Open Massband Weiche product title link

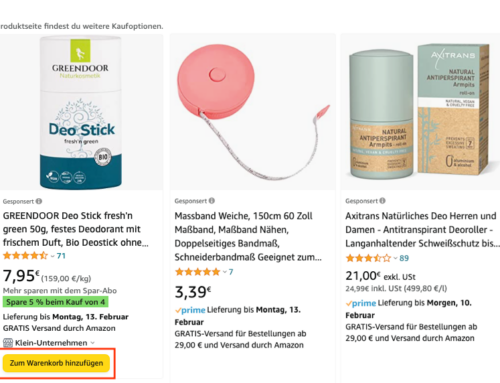tap(248, 236)
